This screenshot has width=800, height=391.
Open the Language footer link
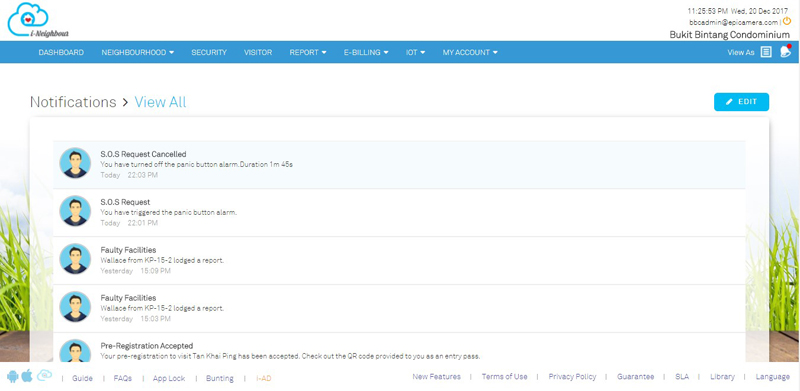click(x=772, y=377)
